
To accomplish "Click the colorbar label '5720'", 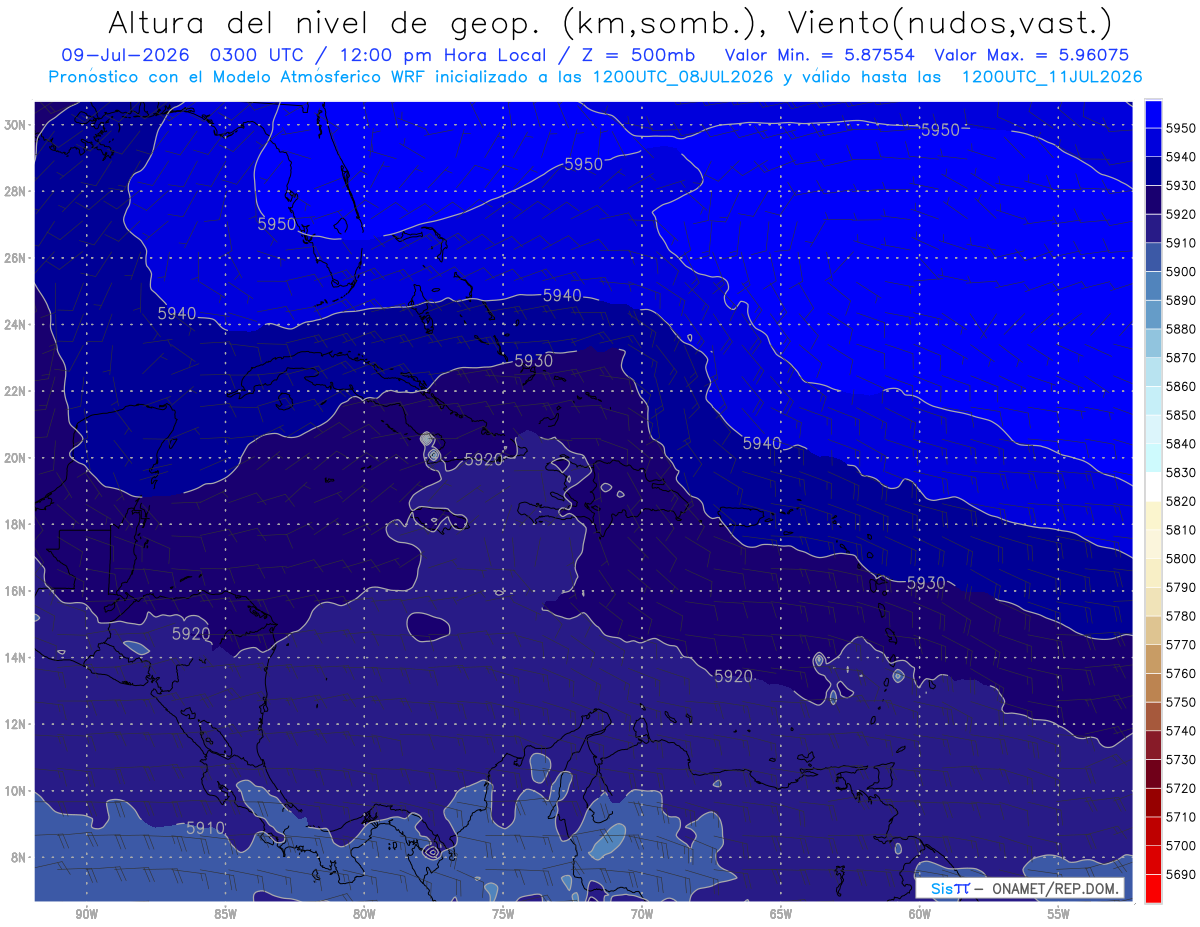I will pyautogui.click(x=1181, y=788).
